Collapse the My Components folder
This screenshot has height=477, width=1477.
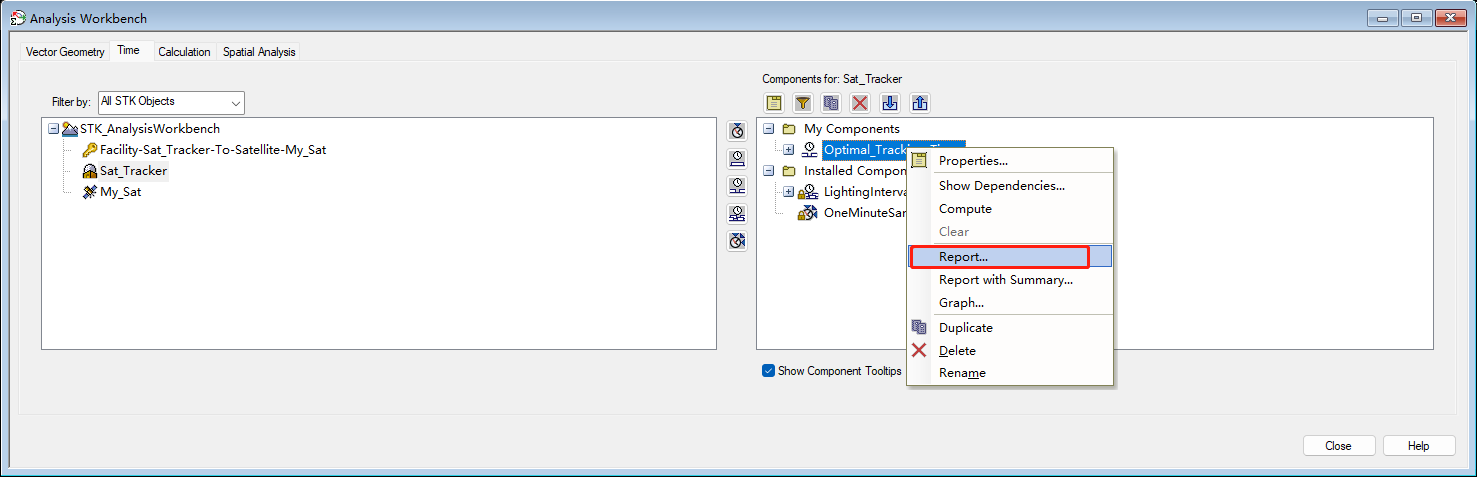767,129
